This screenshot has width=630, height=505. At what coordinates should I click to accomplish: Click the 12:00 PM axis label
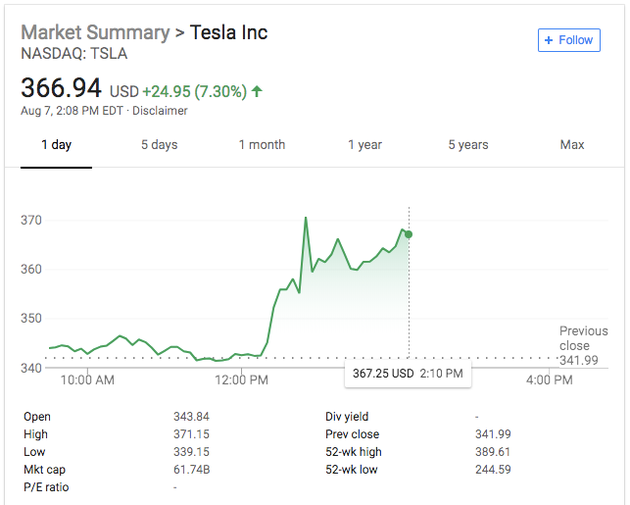(243, 380)
